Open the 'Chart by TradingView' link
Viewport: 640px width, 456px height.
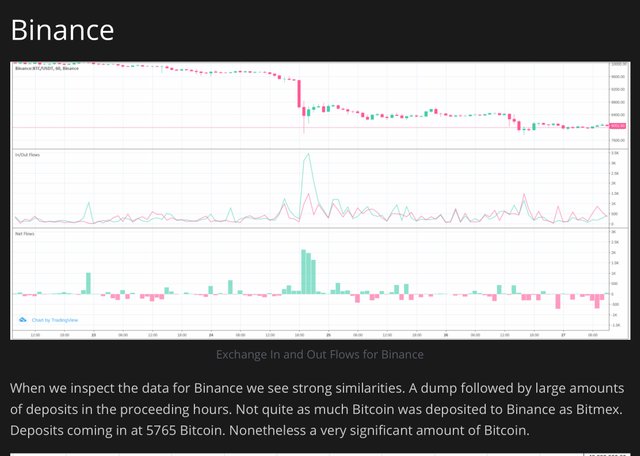pos(43,320)
